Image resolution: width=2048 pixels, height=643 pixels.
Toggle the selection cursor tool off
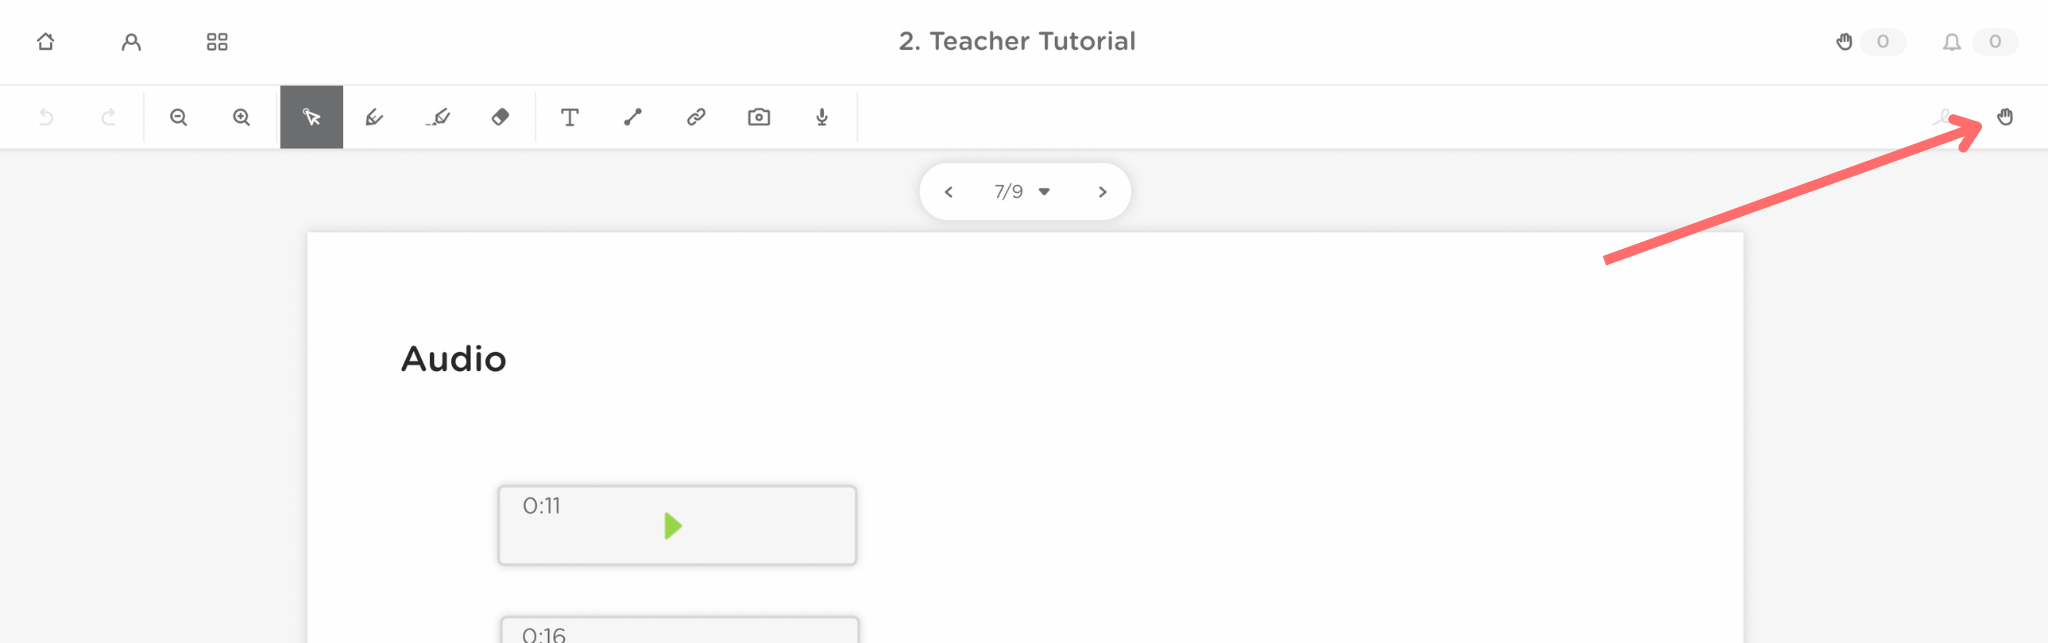[x=311, y=117]
